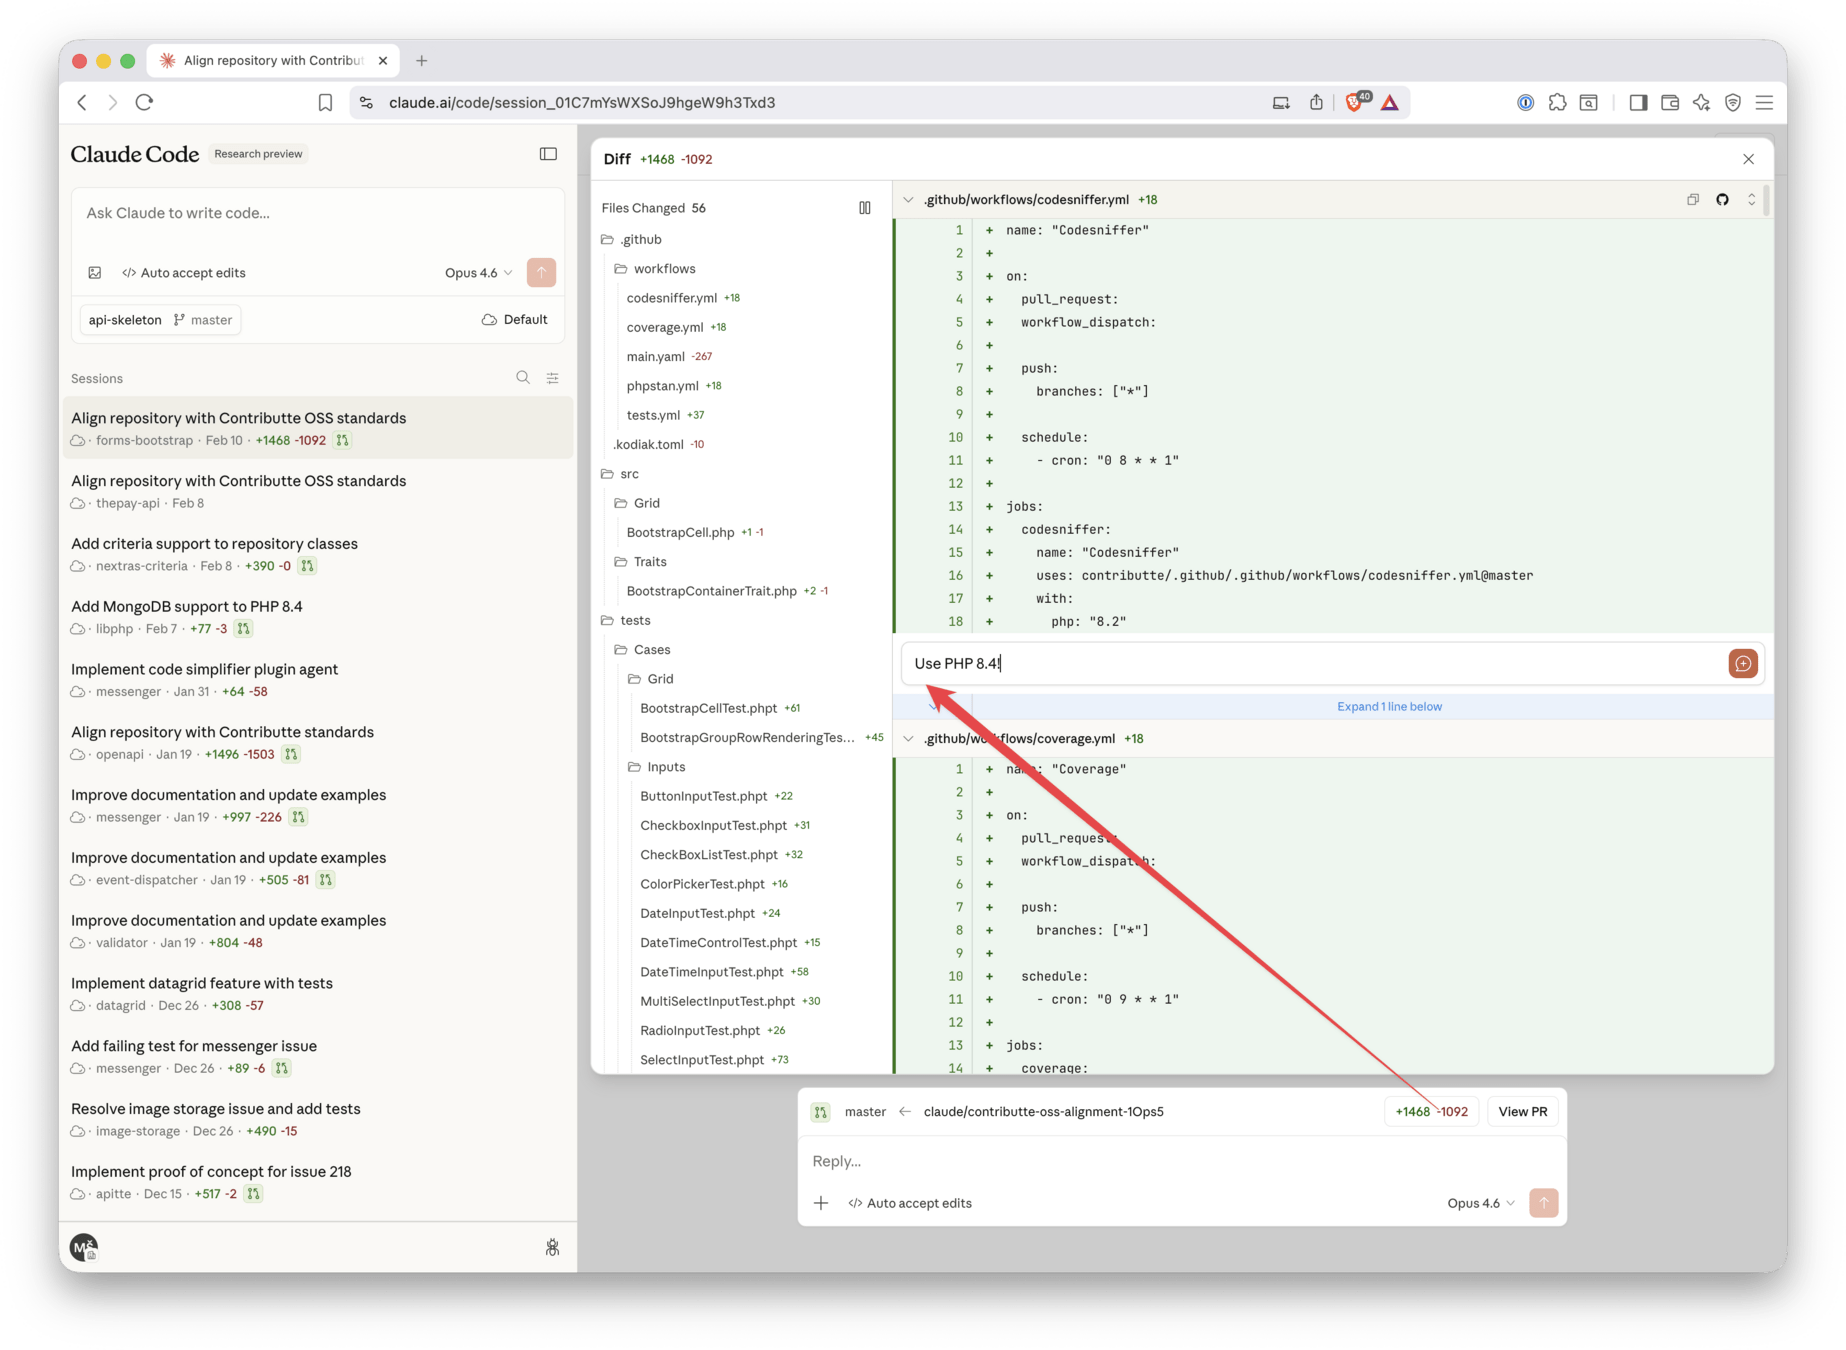Submit the 'Use PHP 8.4!' comment

pos(1743,664)
